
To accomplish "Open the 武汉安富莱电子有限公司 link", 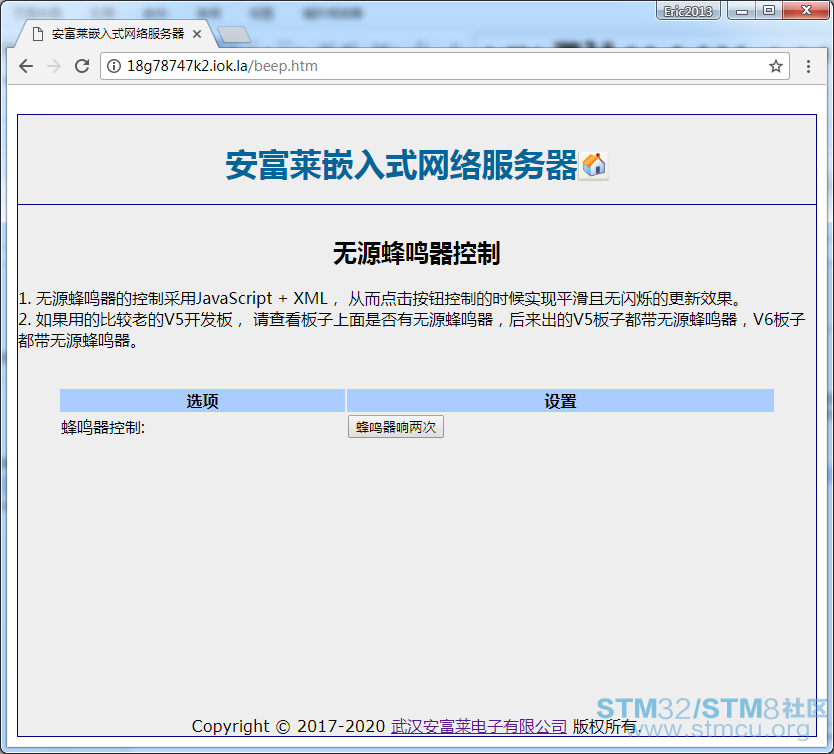I will [479, 726].
